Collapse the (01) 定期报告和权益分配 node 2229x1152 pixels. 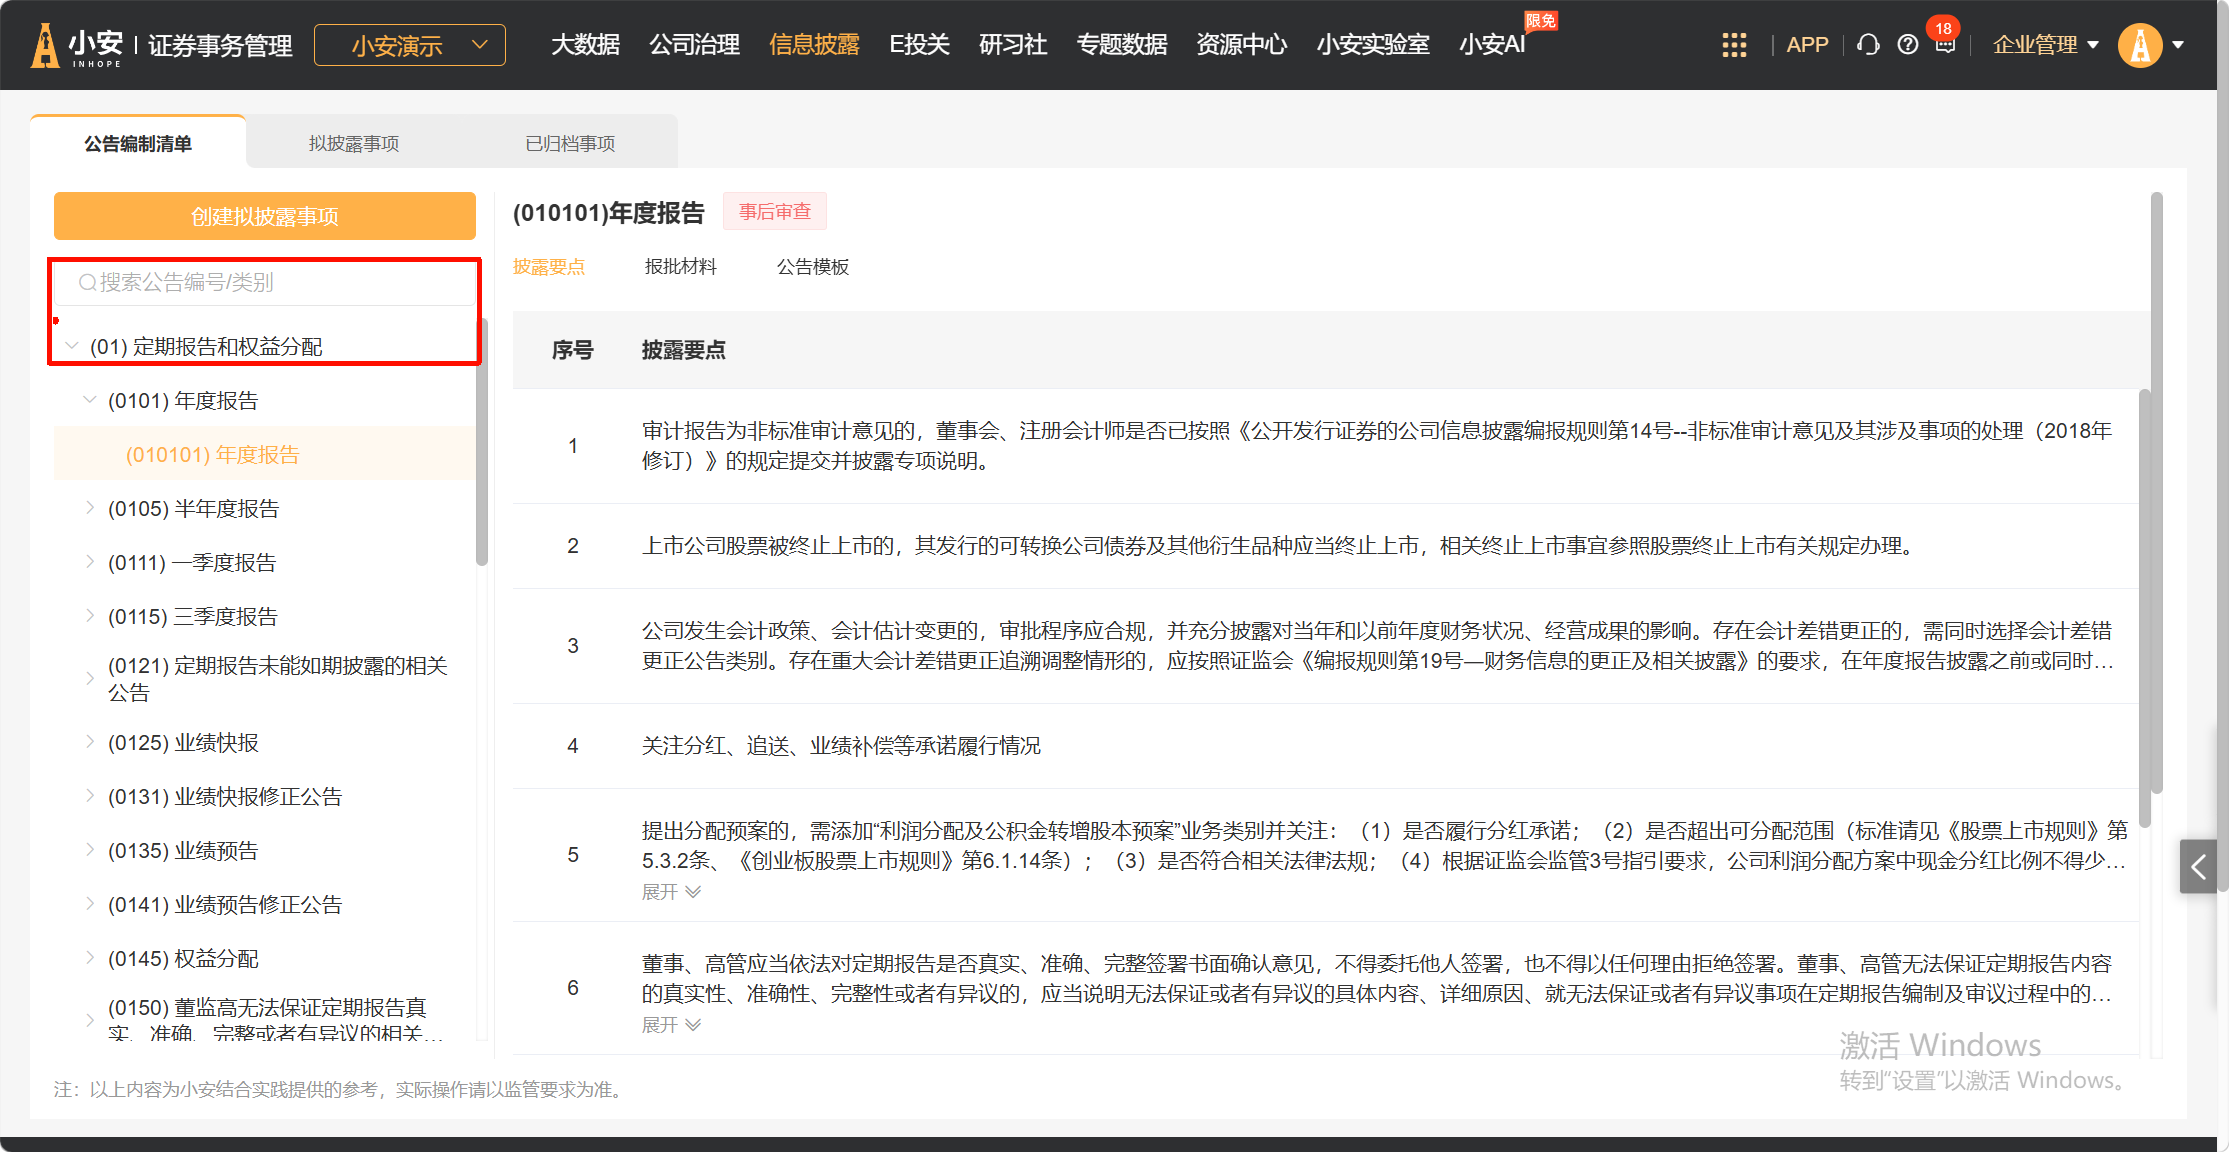72,346
